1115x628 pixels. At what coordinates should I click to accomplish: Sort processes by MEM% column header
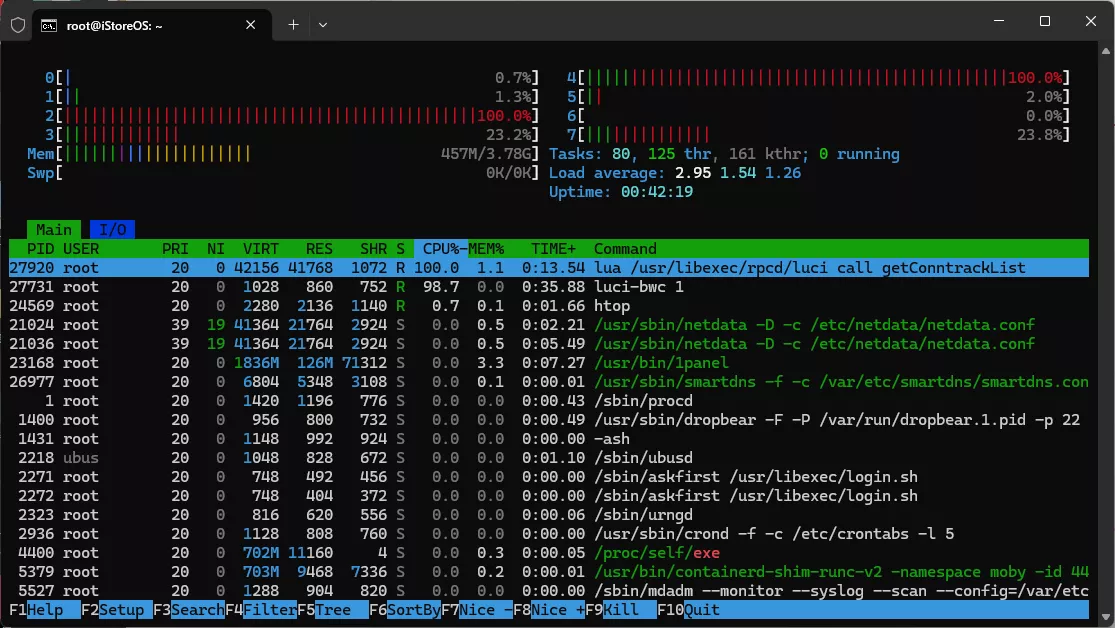click(x=487, y=249)
